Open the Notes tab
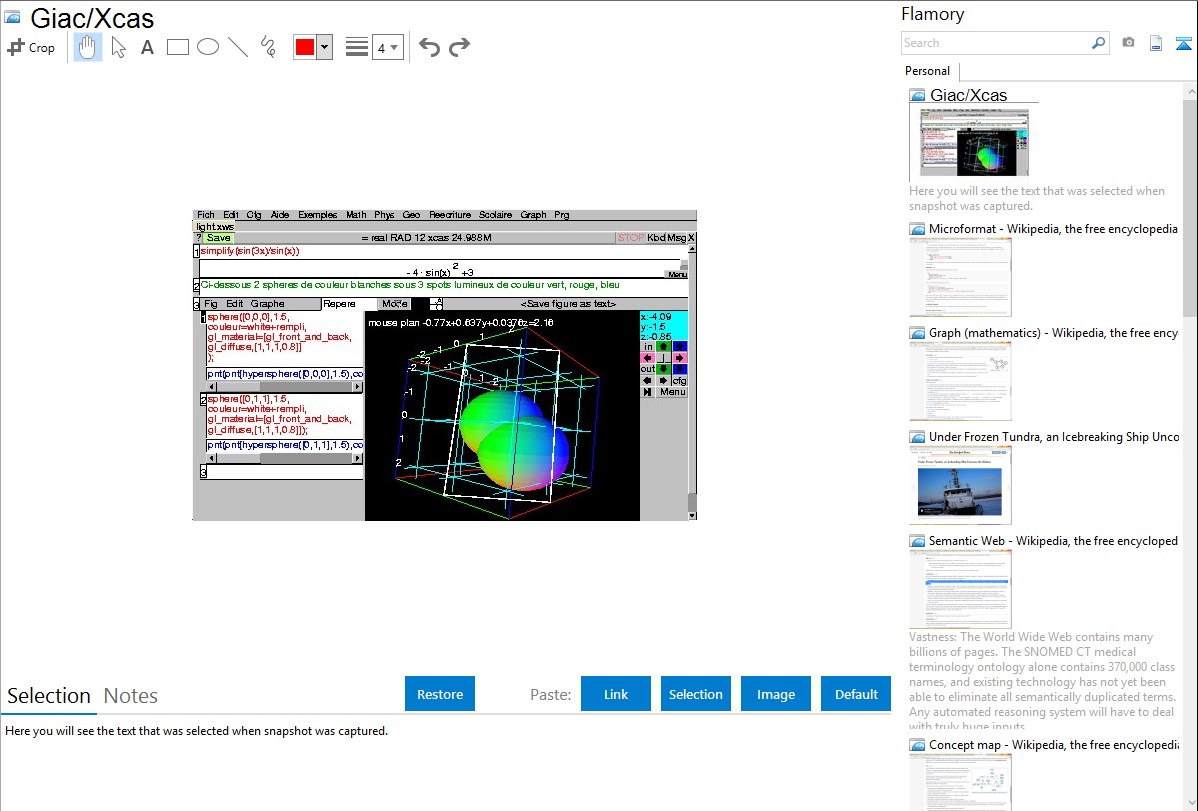Image resolution: width=1198 pixels, height=811 pixels. tap(131, 696)
